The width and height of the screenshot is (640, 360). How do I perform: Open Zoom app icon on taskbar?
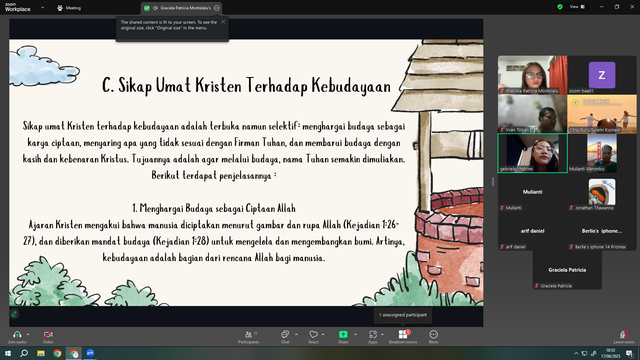click(x=90, y=353)
